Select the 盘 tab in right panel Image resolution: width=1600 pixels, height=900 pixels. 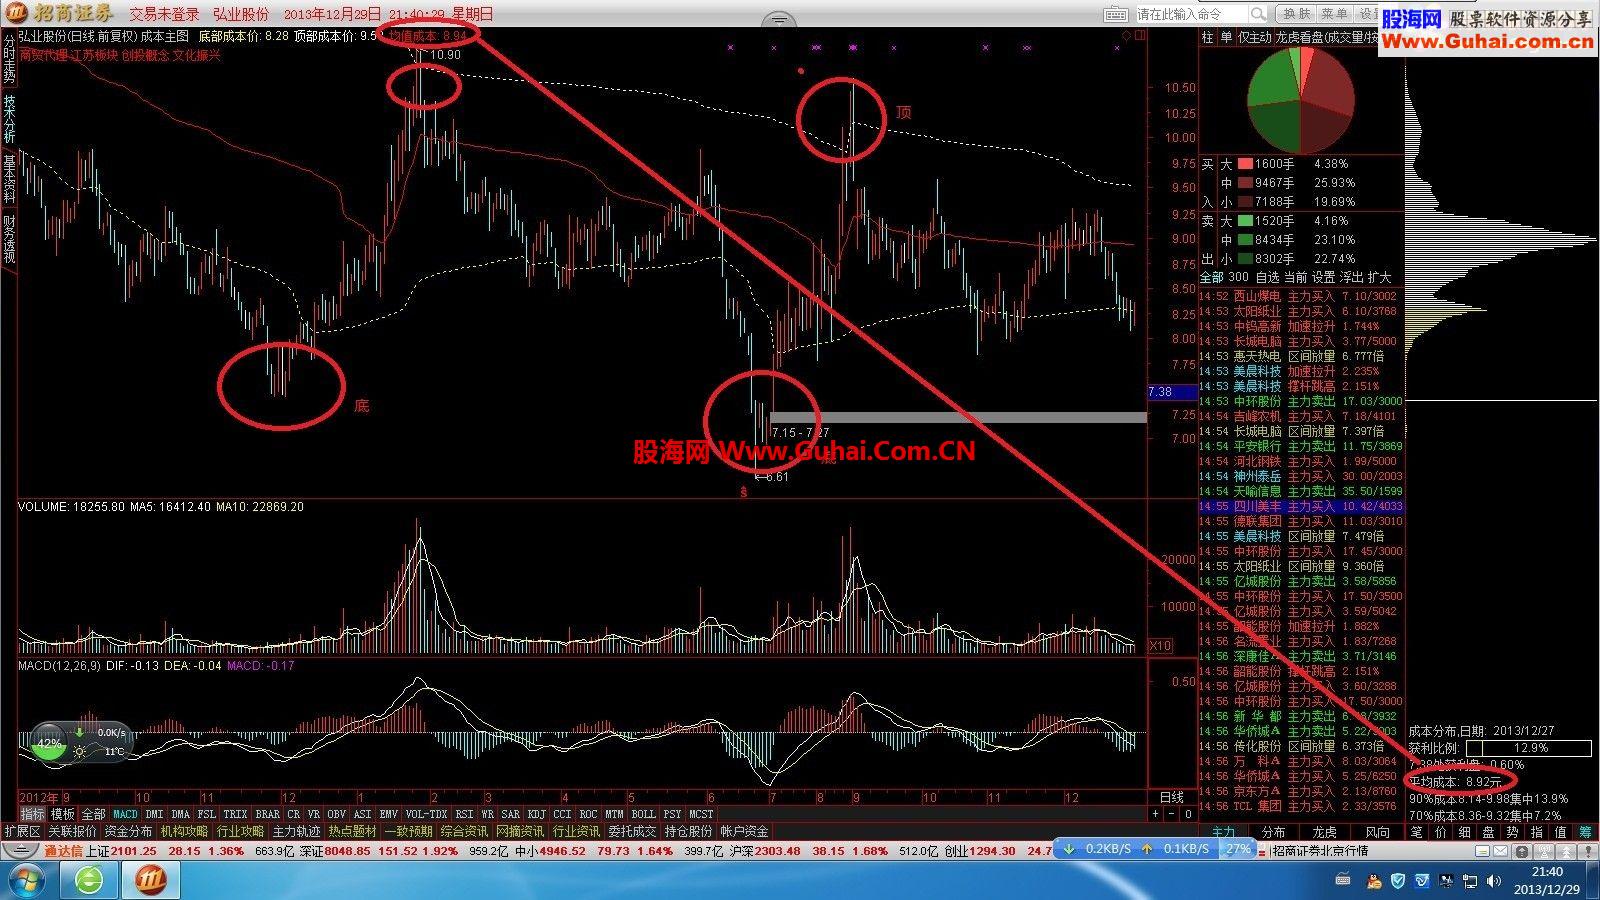[1489, 832]
